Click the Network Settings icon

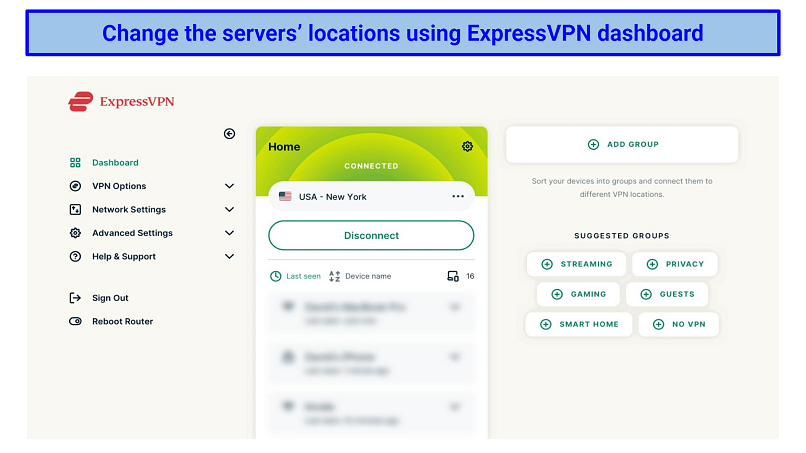click(75, 209)
